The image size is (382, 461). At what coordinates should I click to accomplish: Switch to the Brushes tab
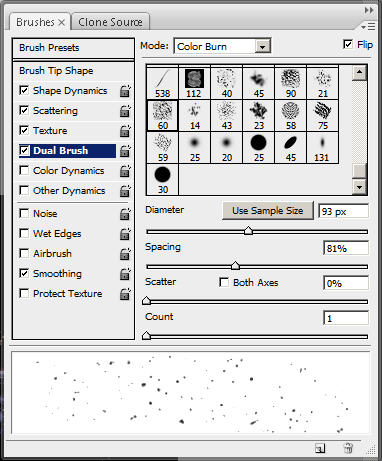click(x=35, y=22)
